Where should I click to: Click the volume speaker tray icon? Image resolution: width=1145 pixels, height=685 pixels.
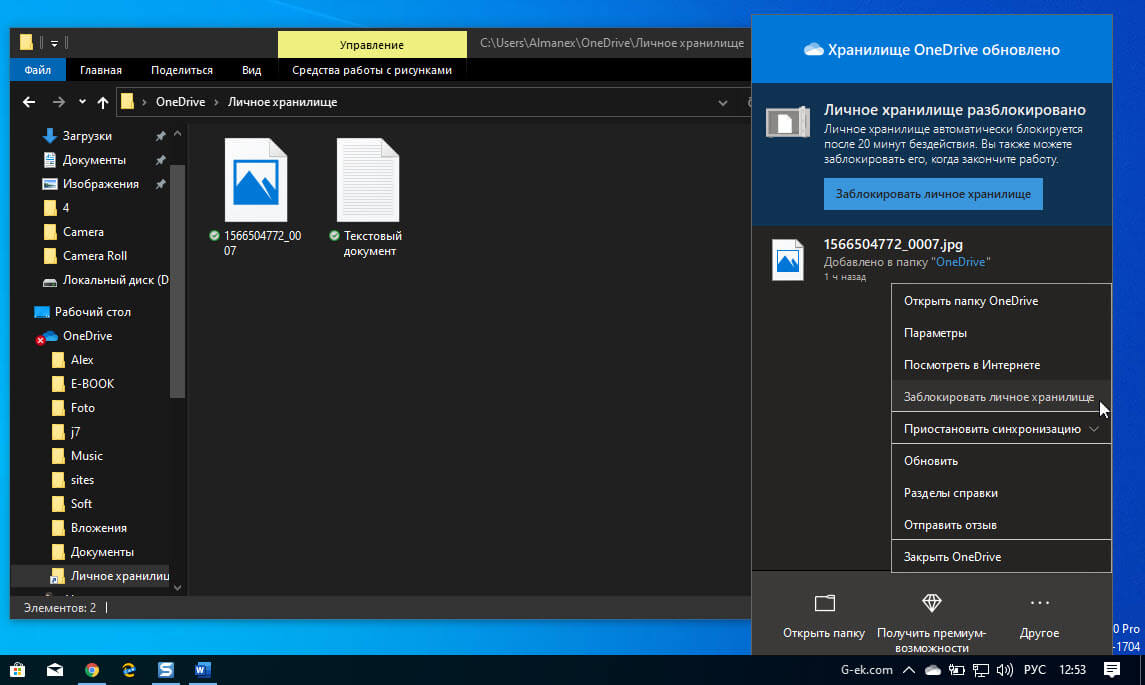[x=1005, y=670]
